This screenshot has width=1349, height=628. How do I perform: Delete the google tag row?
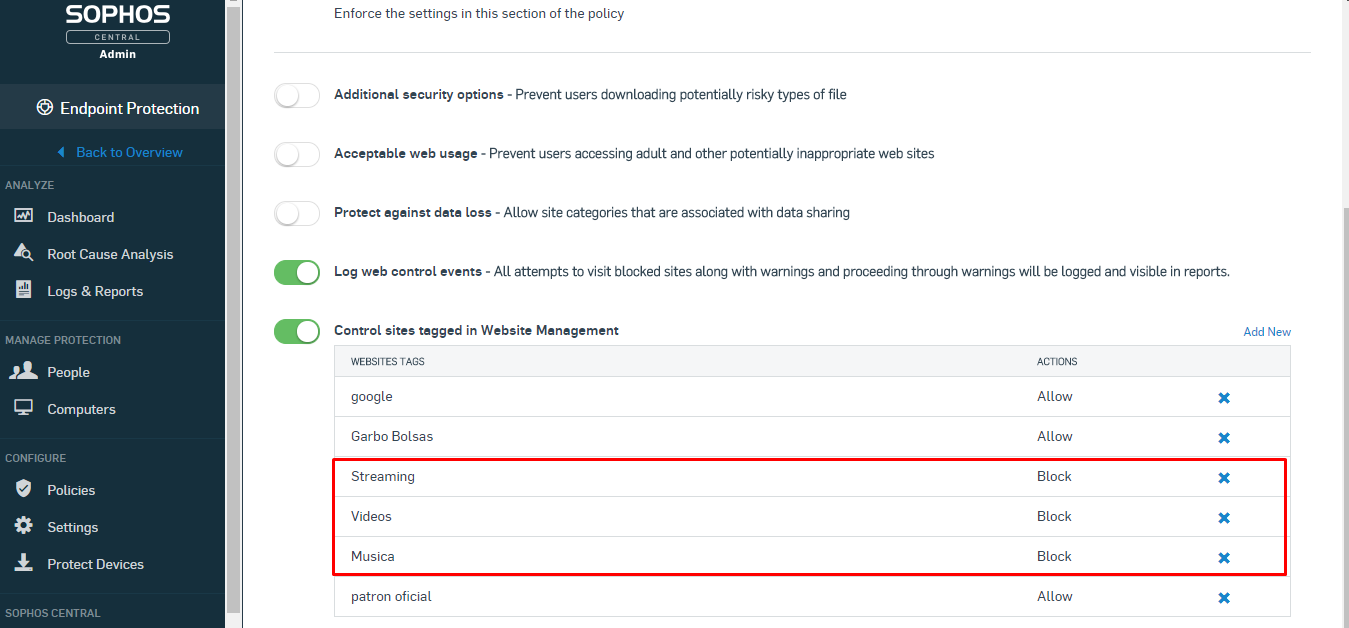coord(1223,398)
